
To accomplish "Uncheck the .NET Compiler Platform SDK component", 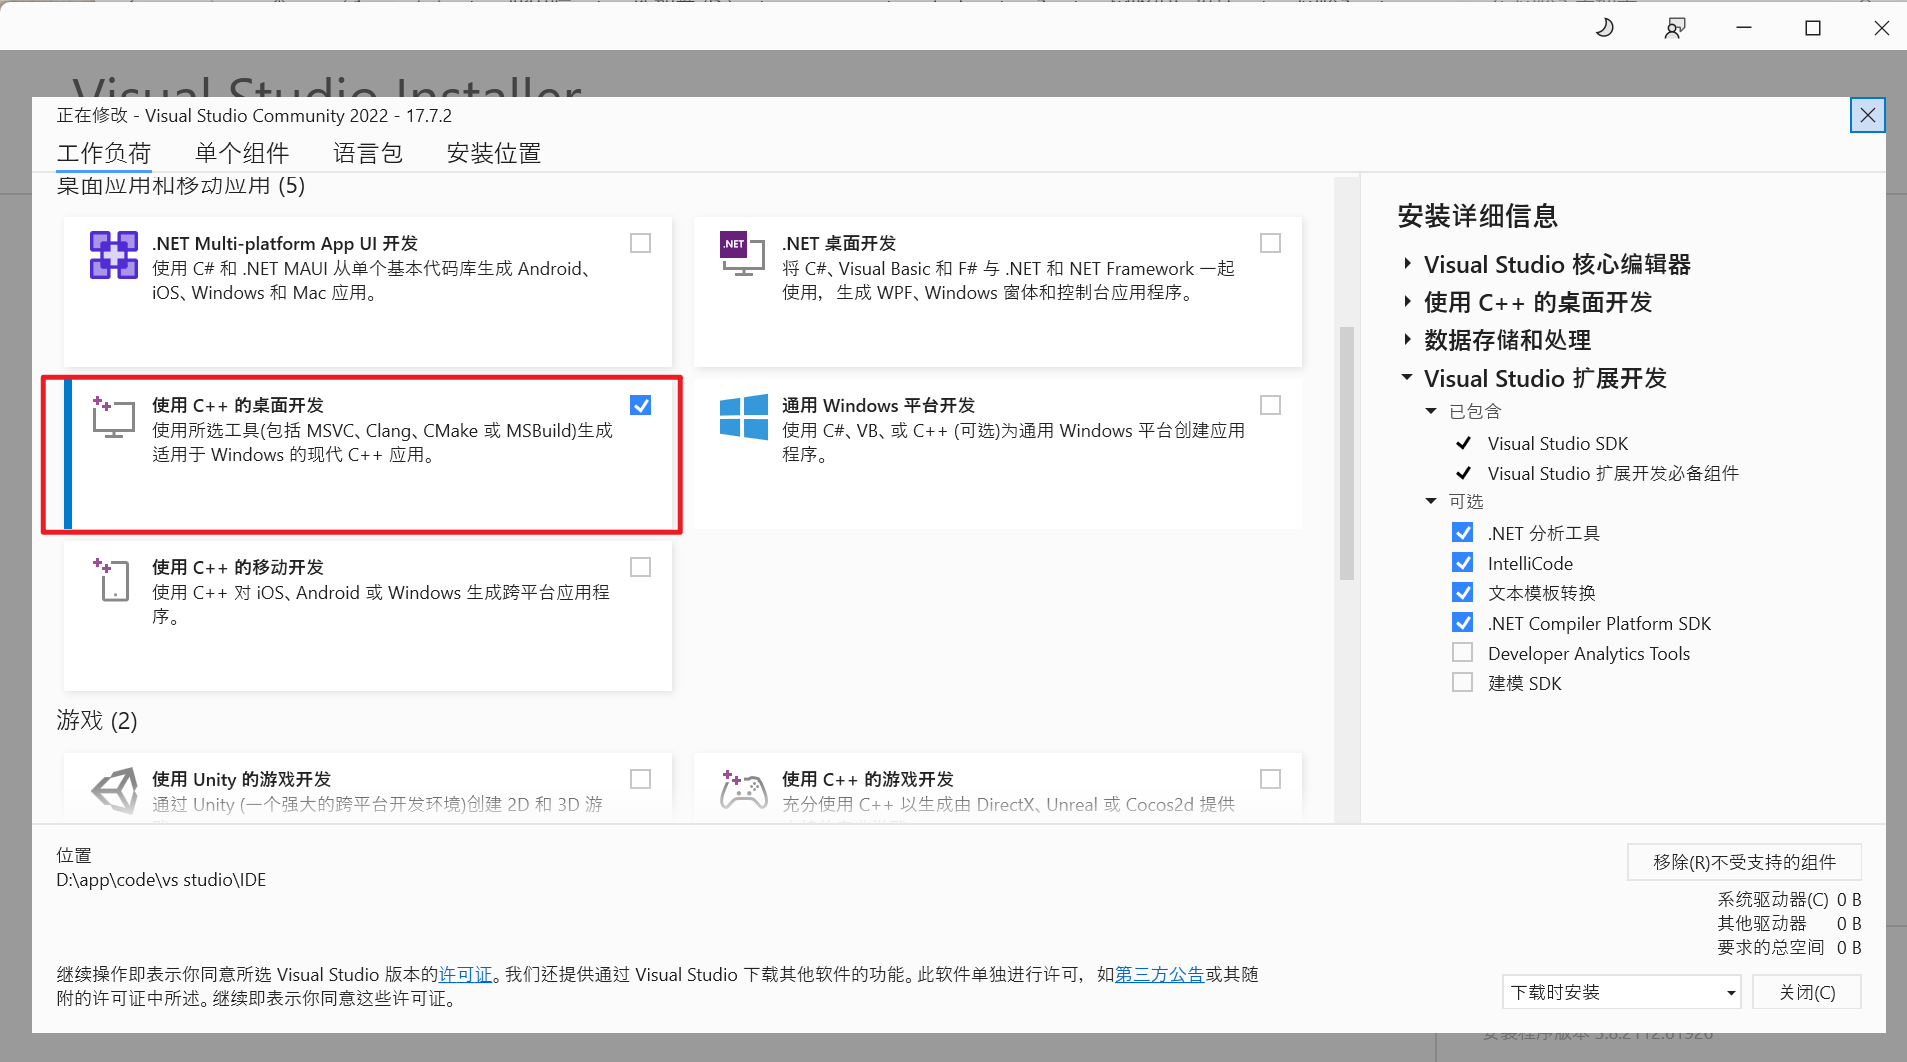I will 1462,623.
